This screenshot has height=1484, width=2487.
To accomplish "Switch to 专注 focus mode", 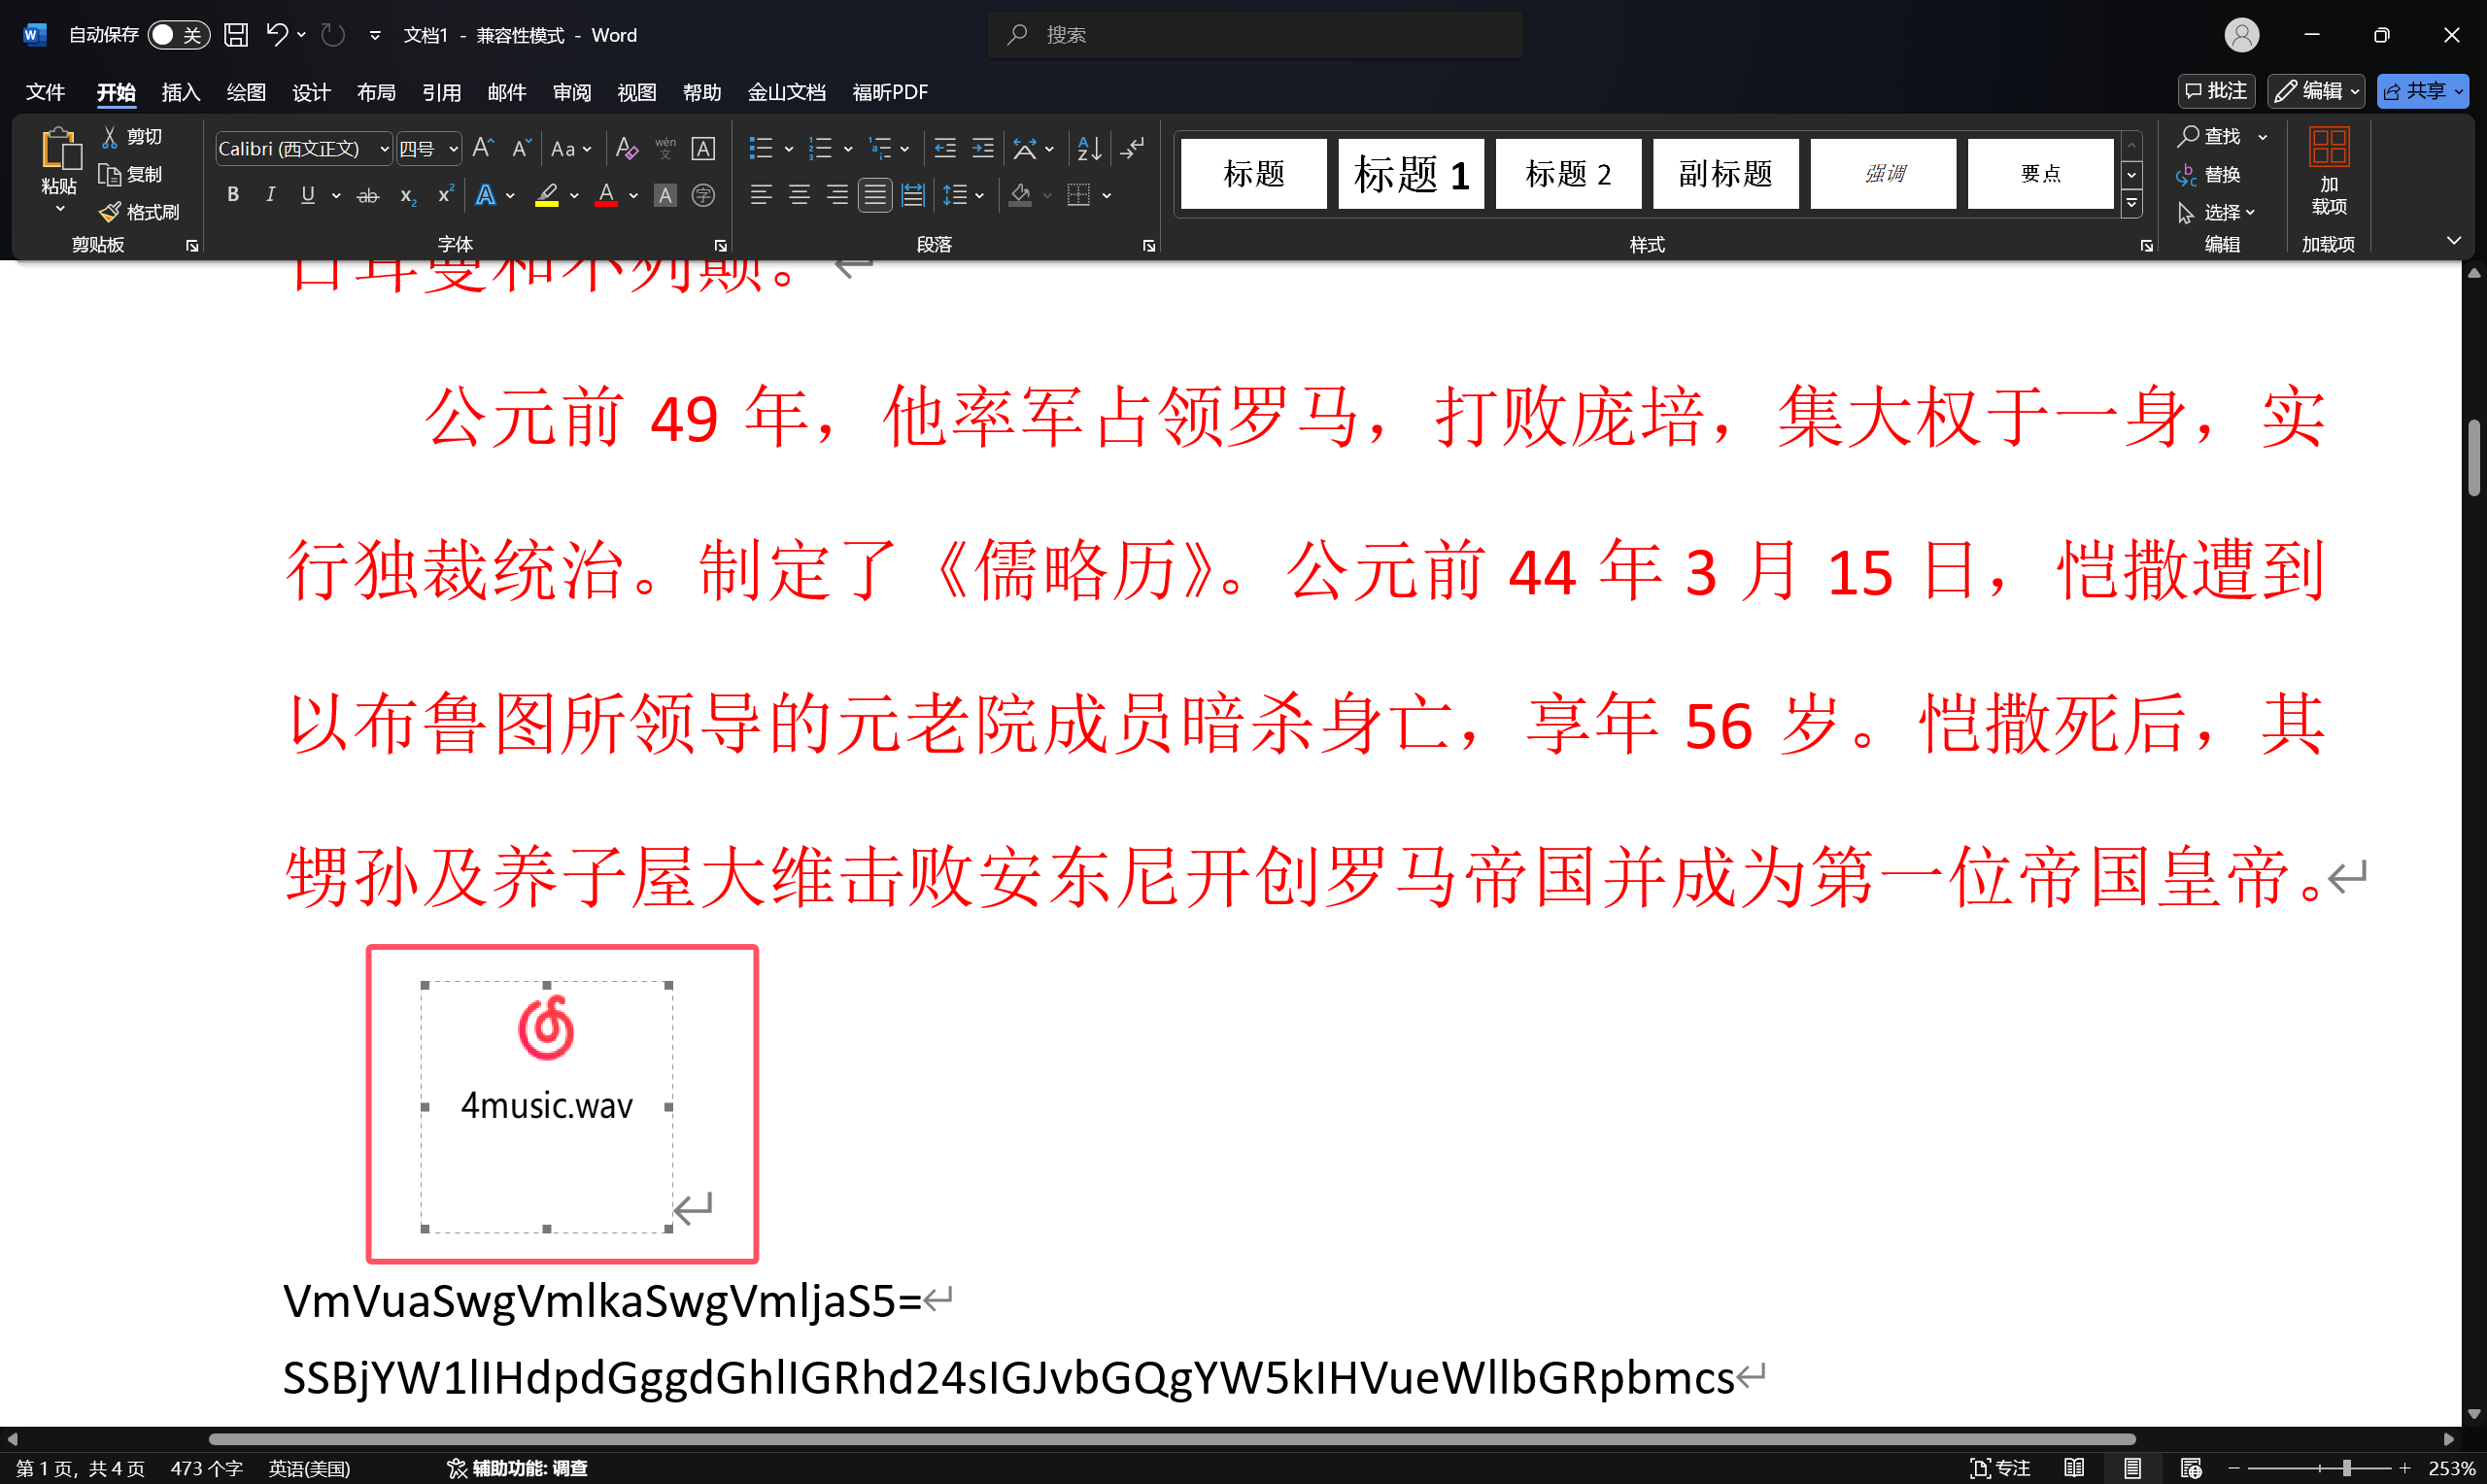I will 2000,1468.
